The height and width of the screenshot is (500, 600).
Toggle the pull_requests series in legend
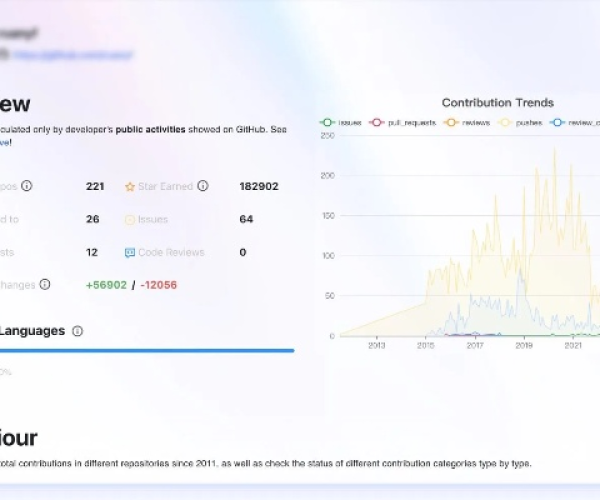point(403,122)
